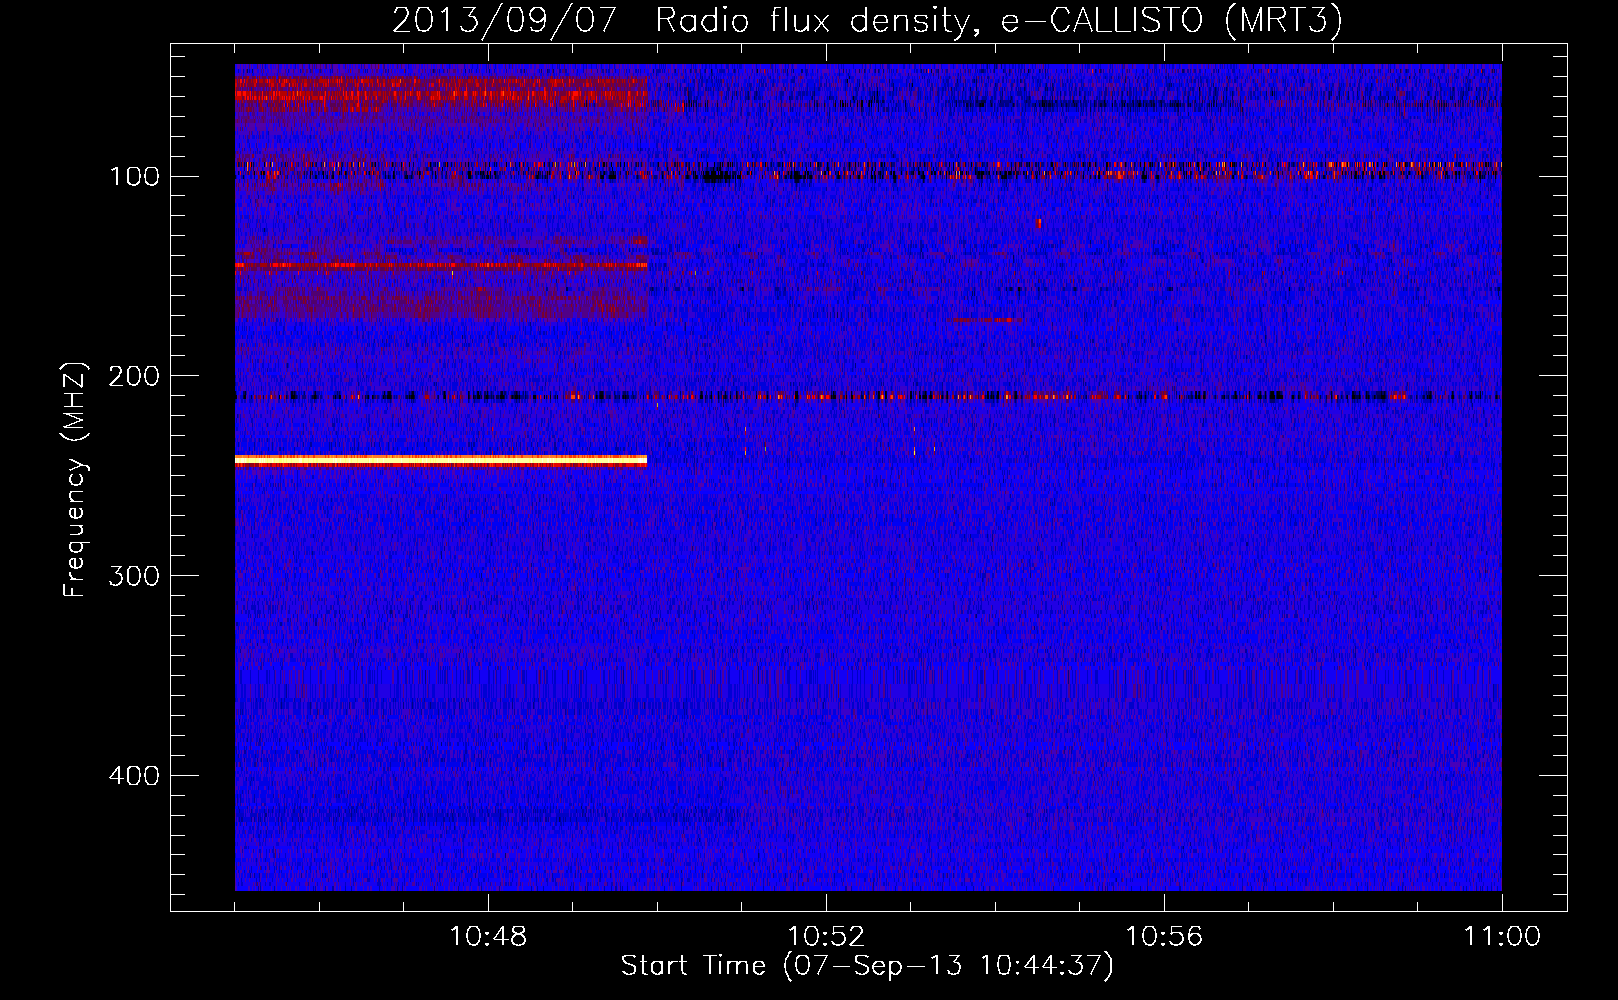Image resolution: width=1618 pixels, height=1000 pixels.
Task: Click the 200 frequency tick label
Action: coord(133,376)
